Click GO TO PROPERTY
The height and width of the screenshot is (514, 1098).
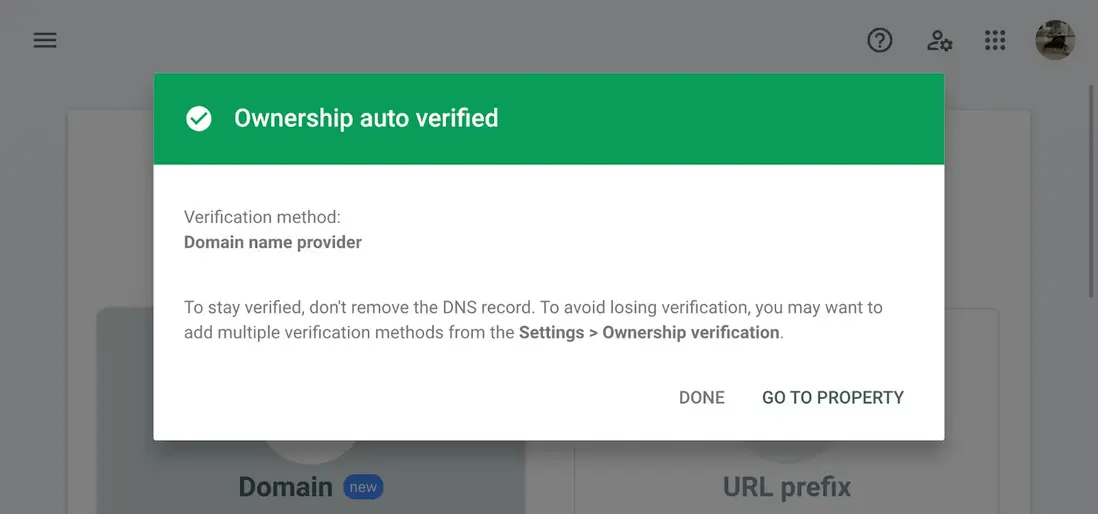click(x=832, y=397)
